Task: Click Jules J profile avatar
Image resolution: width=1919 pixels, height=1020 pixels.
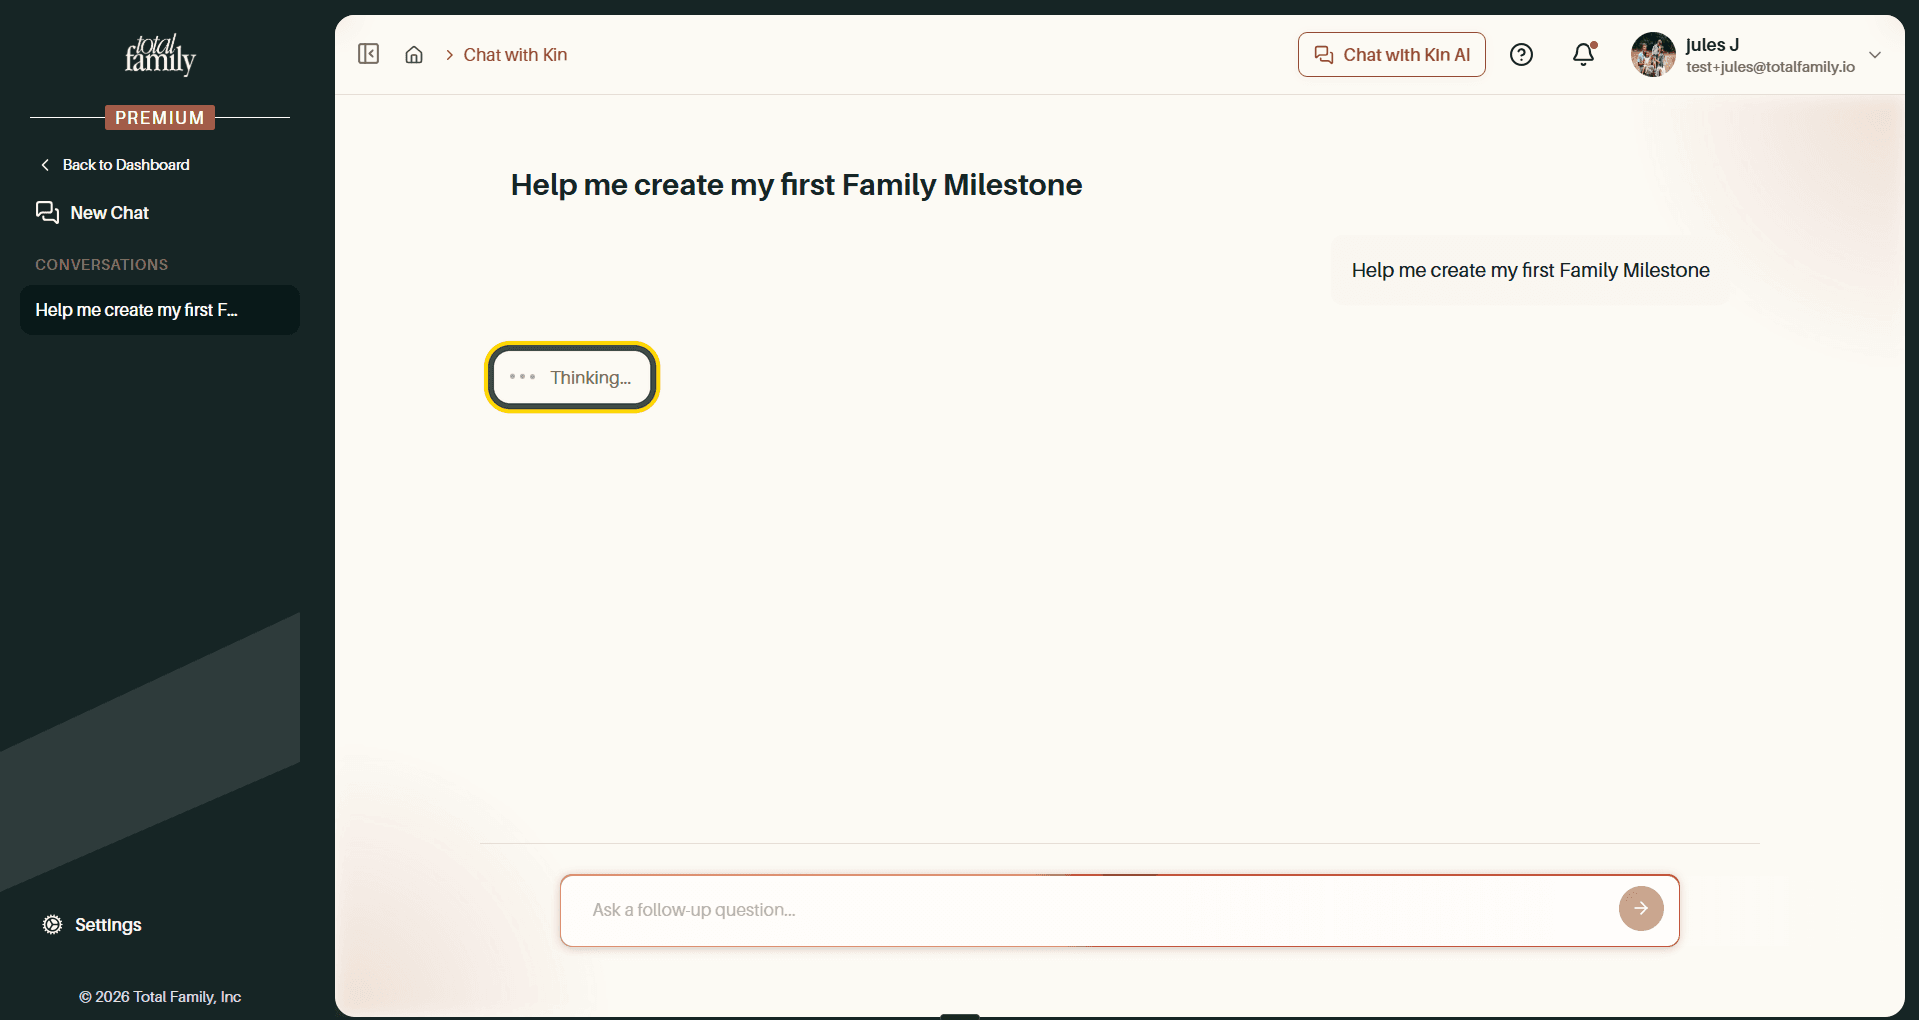Action: pyautogui.click(x=1653, y=55)
